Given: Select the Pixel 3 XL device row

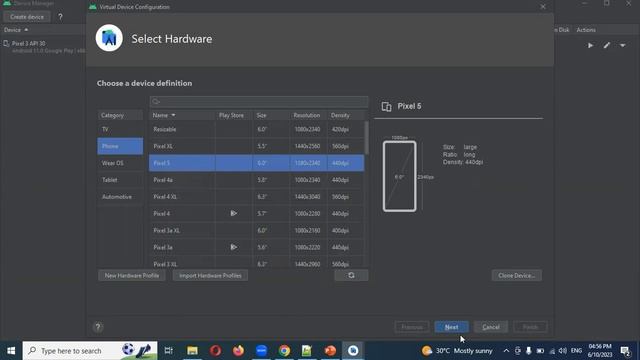Looking at the screenshot, I should coord(256,262).
